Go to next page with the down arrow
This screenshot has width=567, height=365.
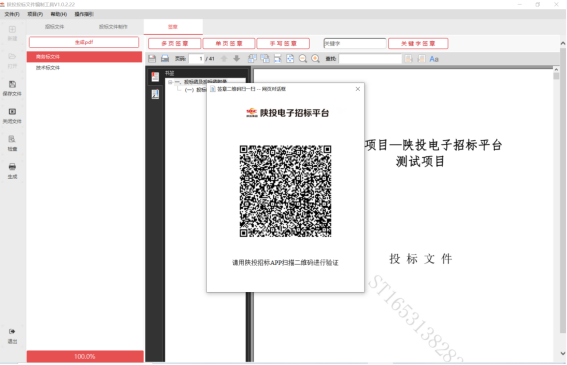tap(236, 59)
